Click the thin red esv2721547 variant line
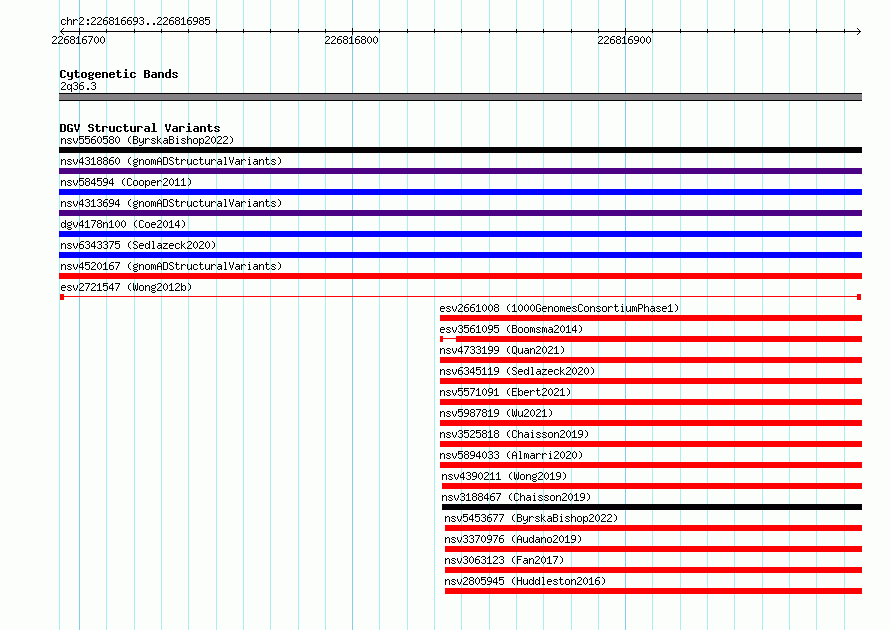Image resolution: width=890 pixels, height=630 pixels. click(x=460, y=297)
